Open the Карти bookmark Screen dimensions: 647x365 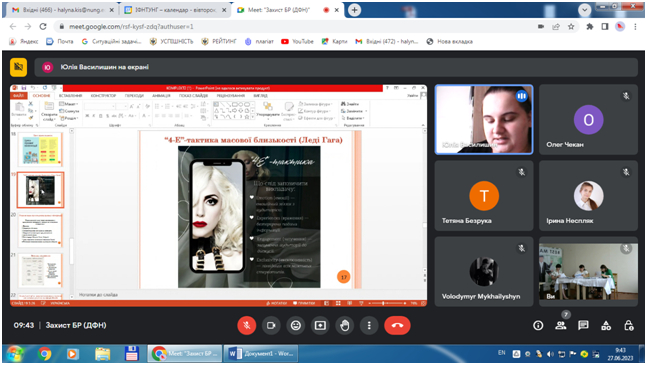point(335,42)
